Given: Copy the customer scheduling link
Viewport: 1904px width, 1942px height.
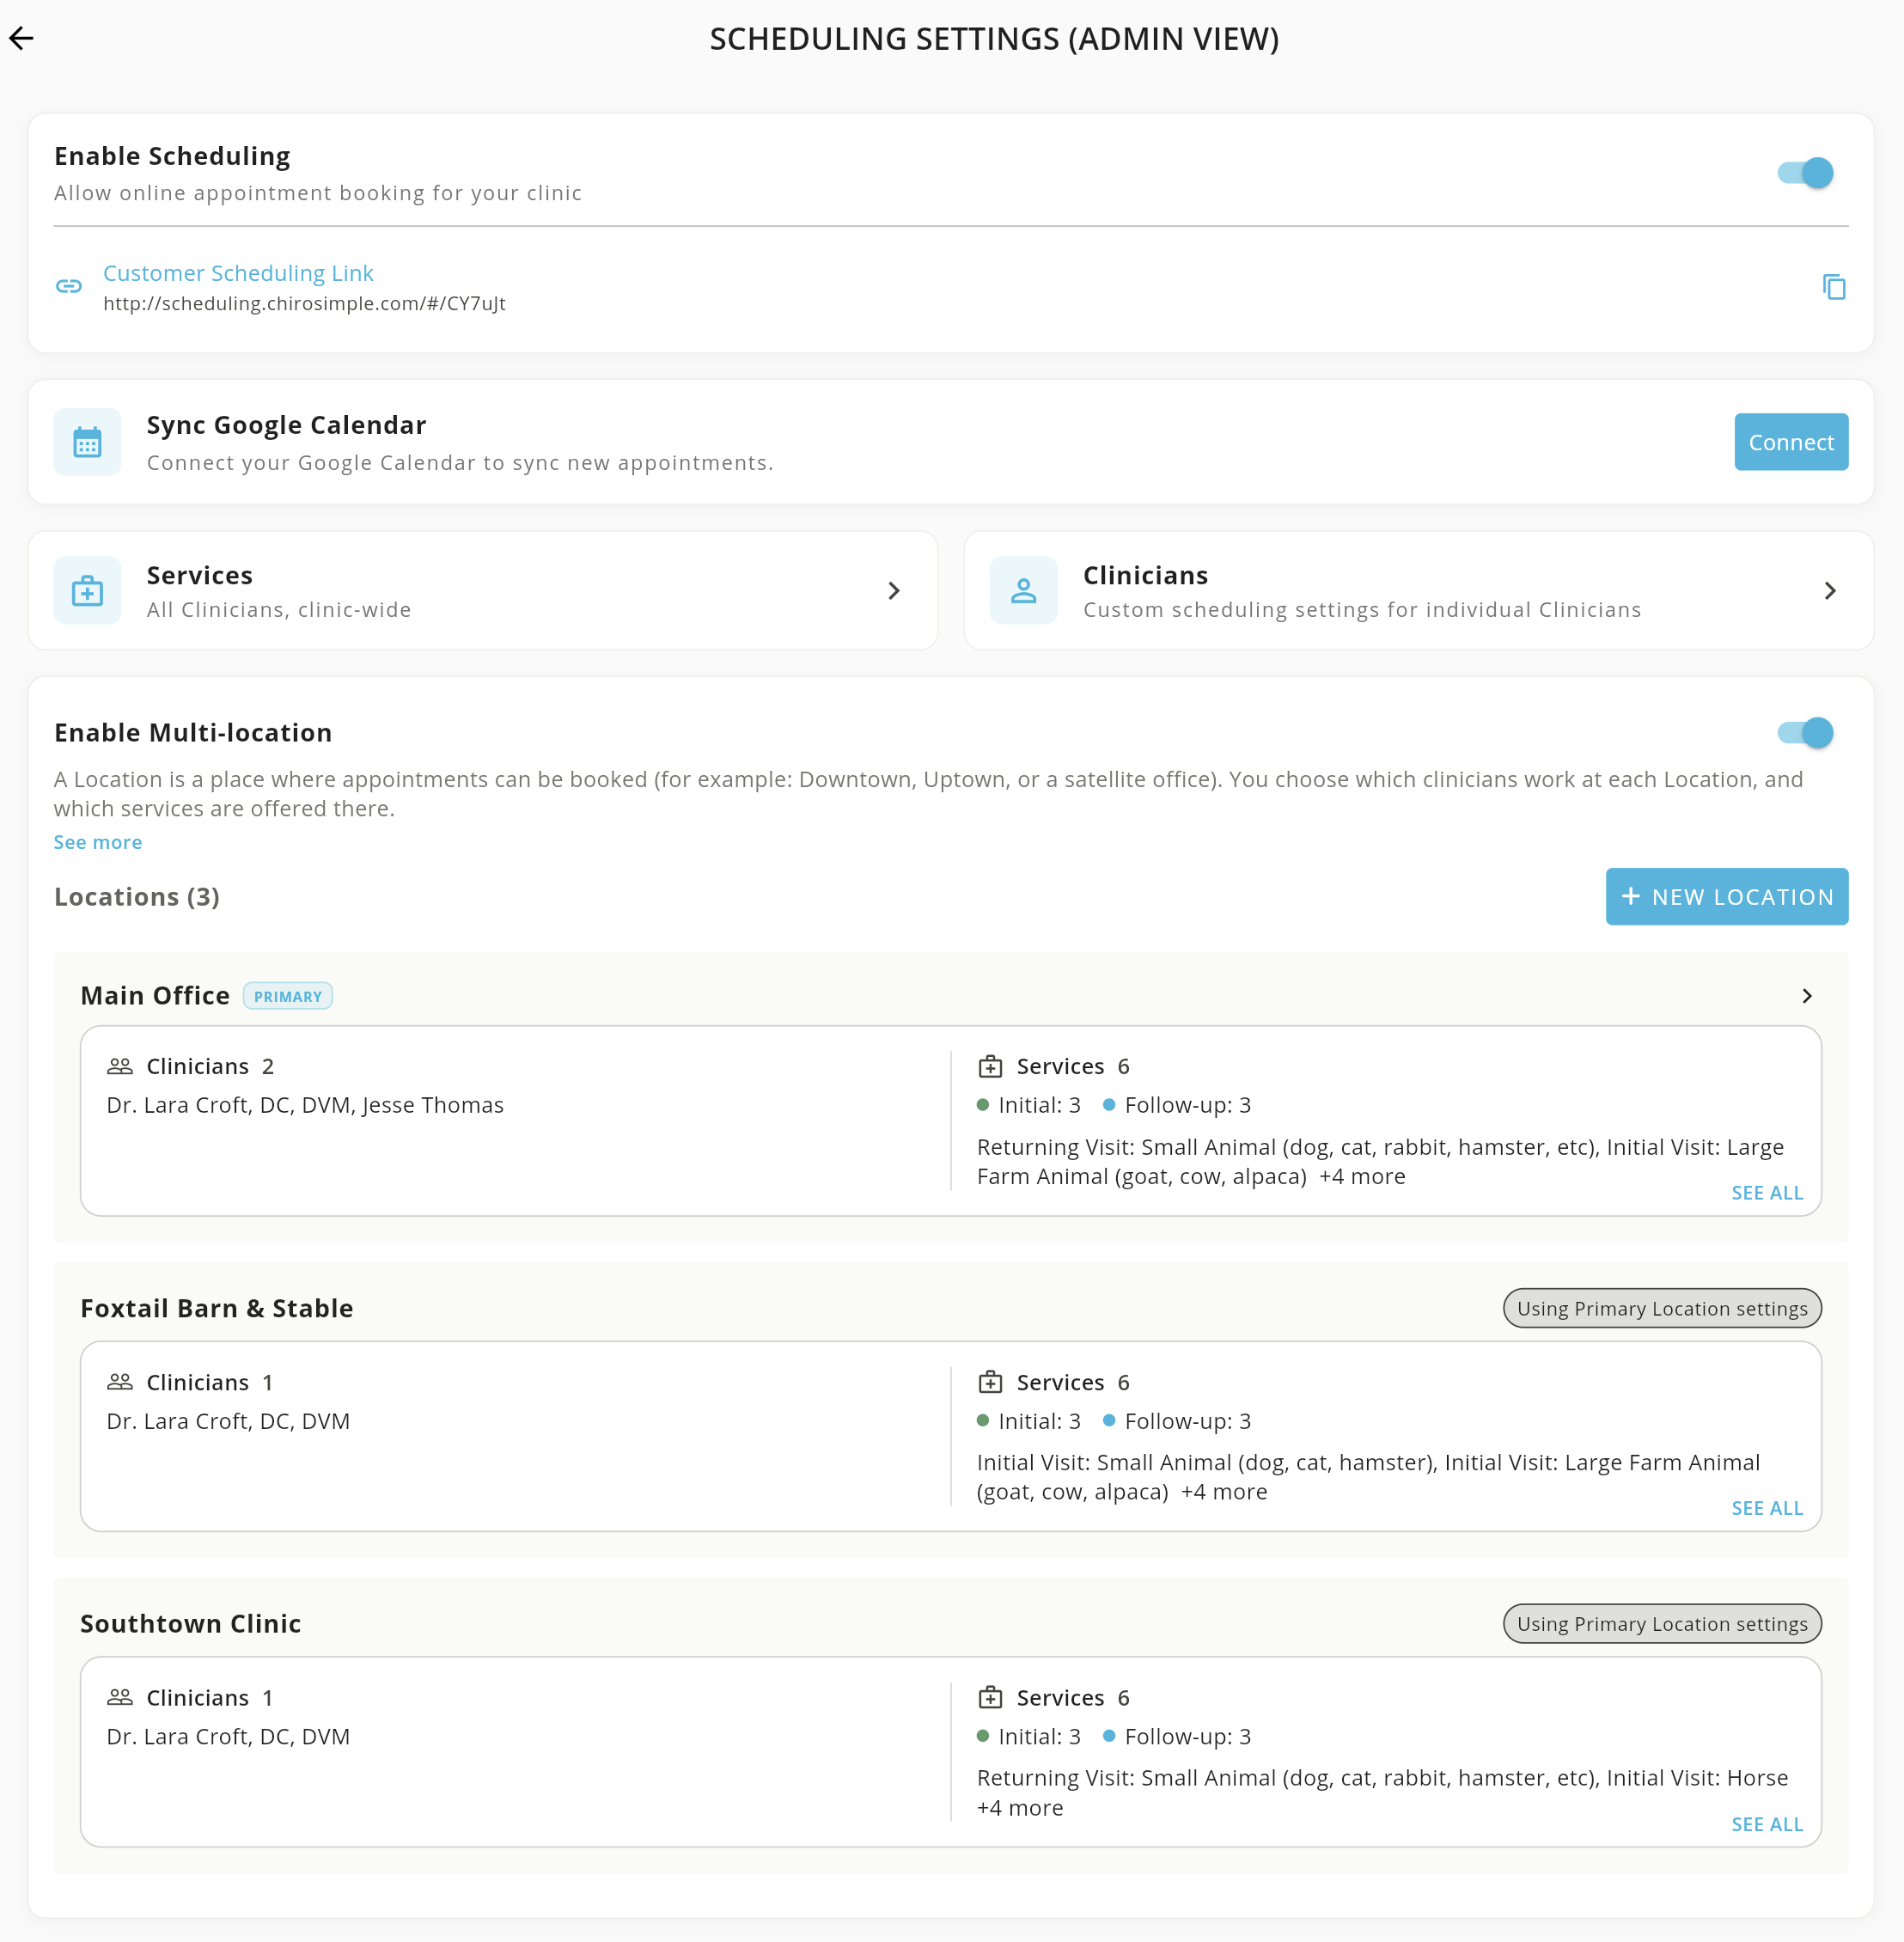Looking at the screenshot, I should point(1833,287).
